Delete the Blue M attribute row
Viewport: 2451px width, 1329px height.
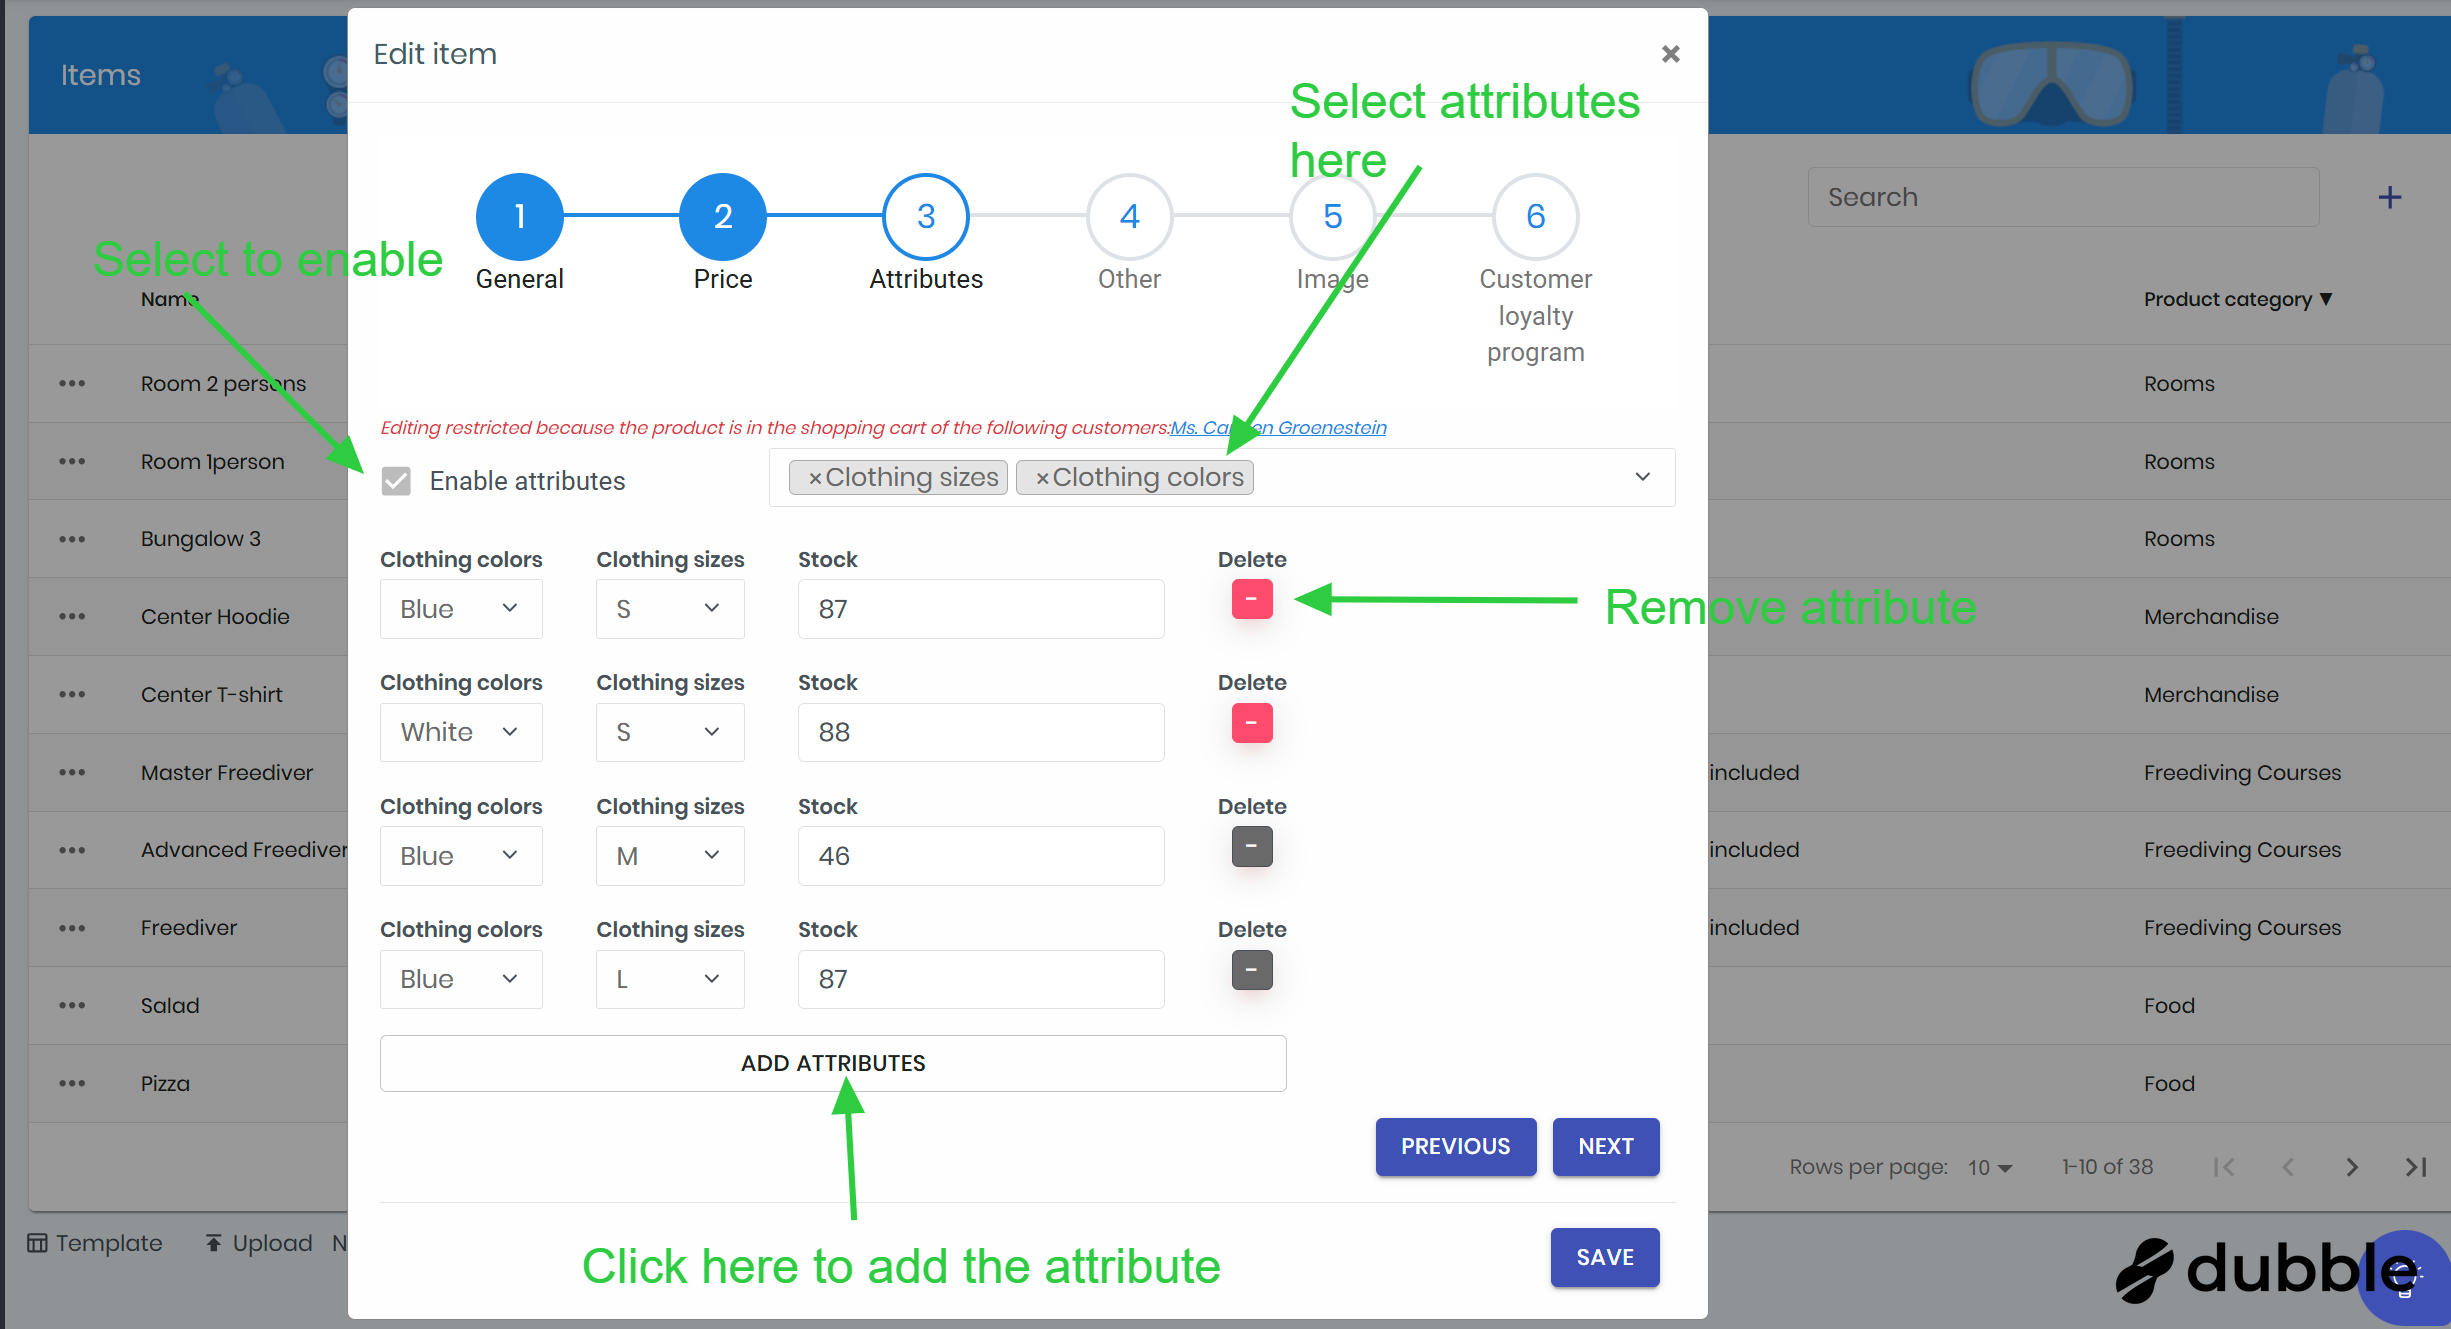click(x=1251, y=846)
